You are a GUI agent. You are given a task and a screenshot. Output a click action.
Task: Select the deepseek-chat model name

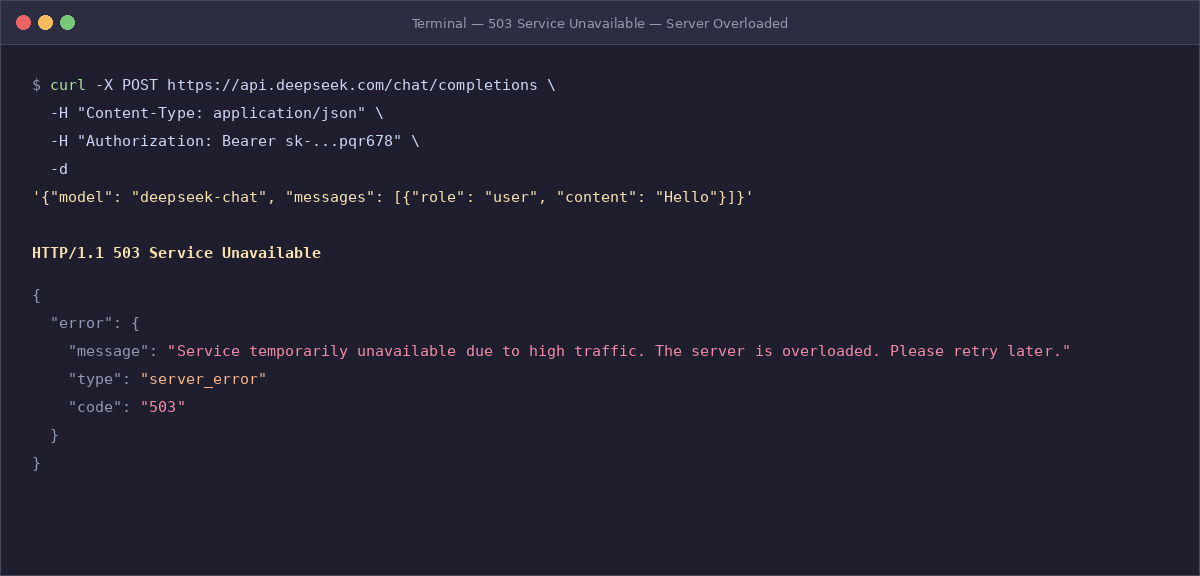point(200,196)
